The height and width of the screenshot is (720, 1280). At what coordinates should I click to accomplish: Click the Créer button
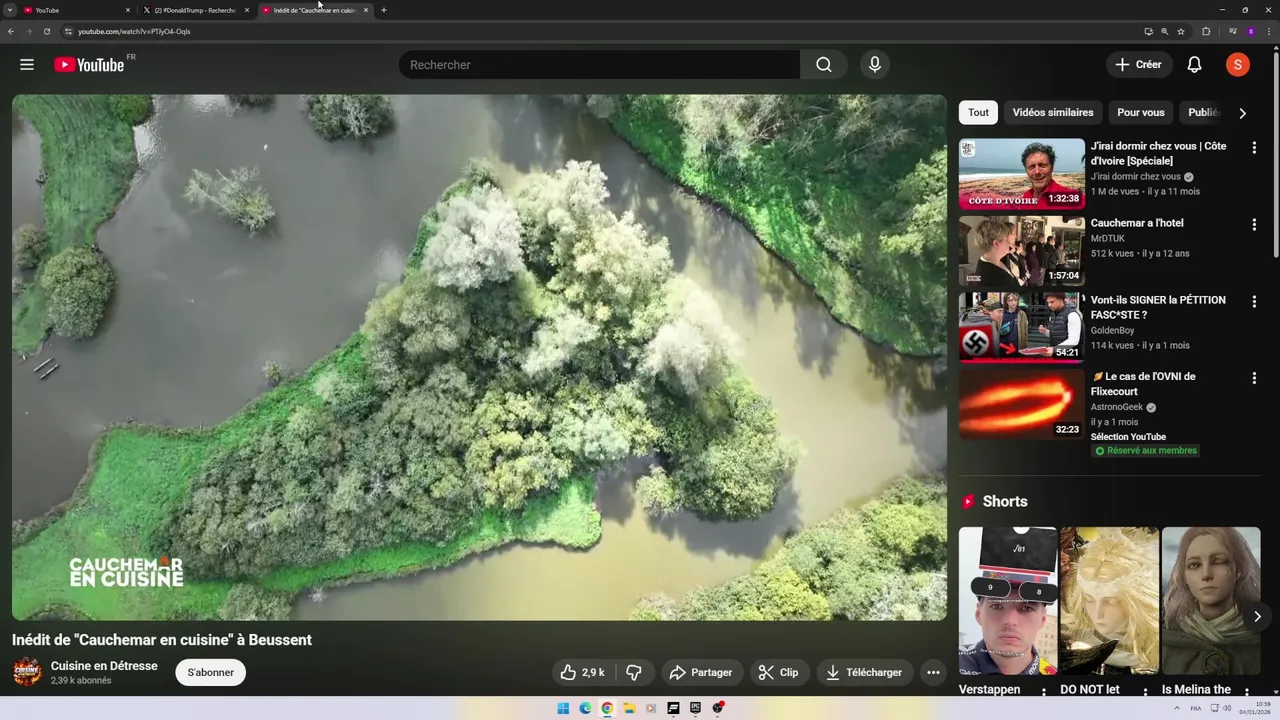tap(1139, 65)
